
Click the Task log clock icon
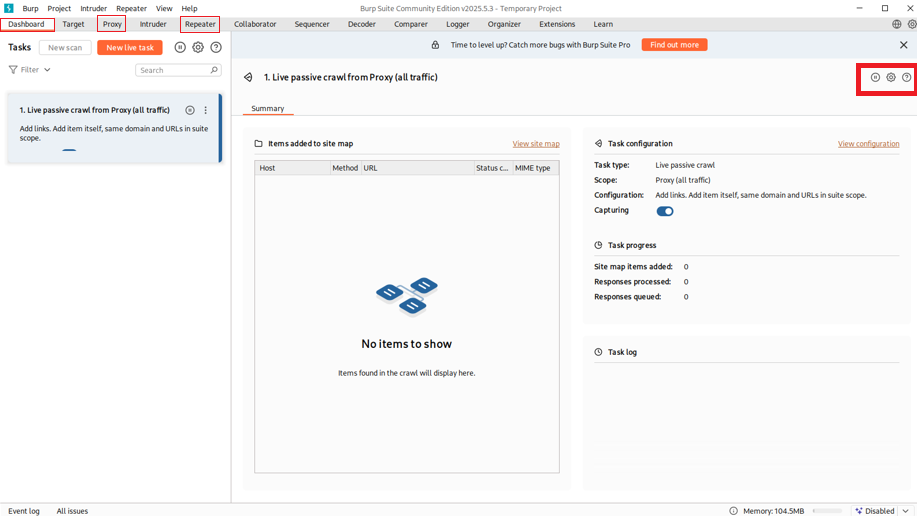coord(598,352)
